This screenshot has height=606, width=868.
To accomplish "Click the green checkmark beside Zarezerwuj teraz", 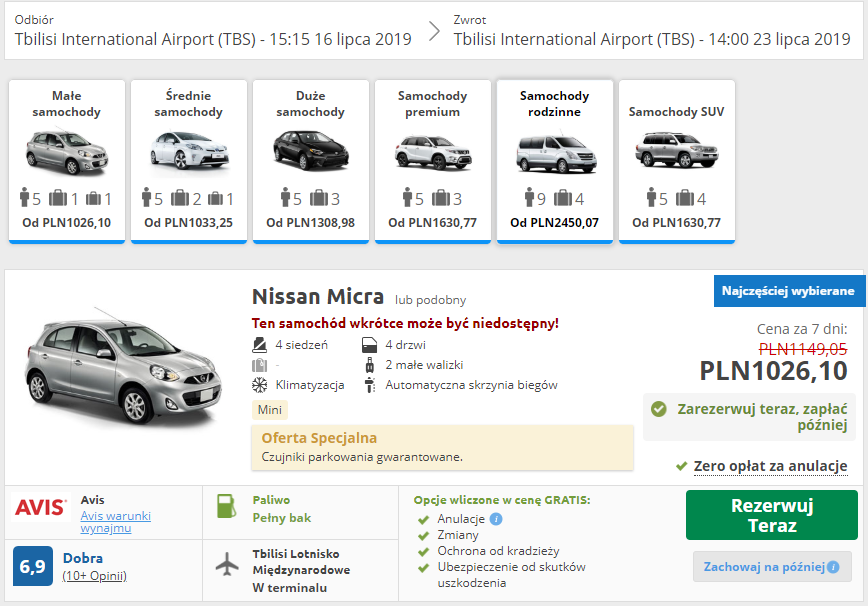I will point(659,409).
